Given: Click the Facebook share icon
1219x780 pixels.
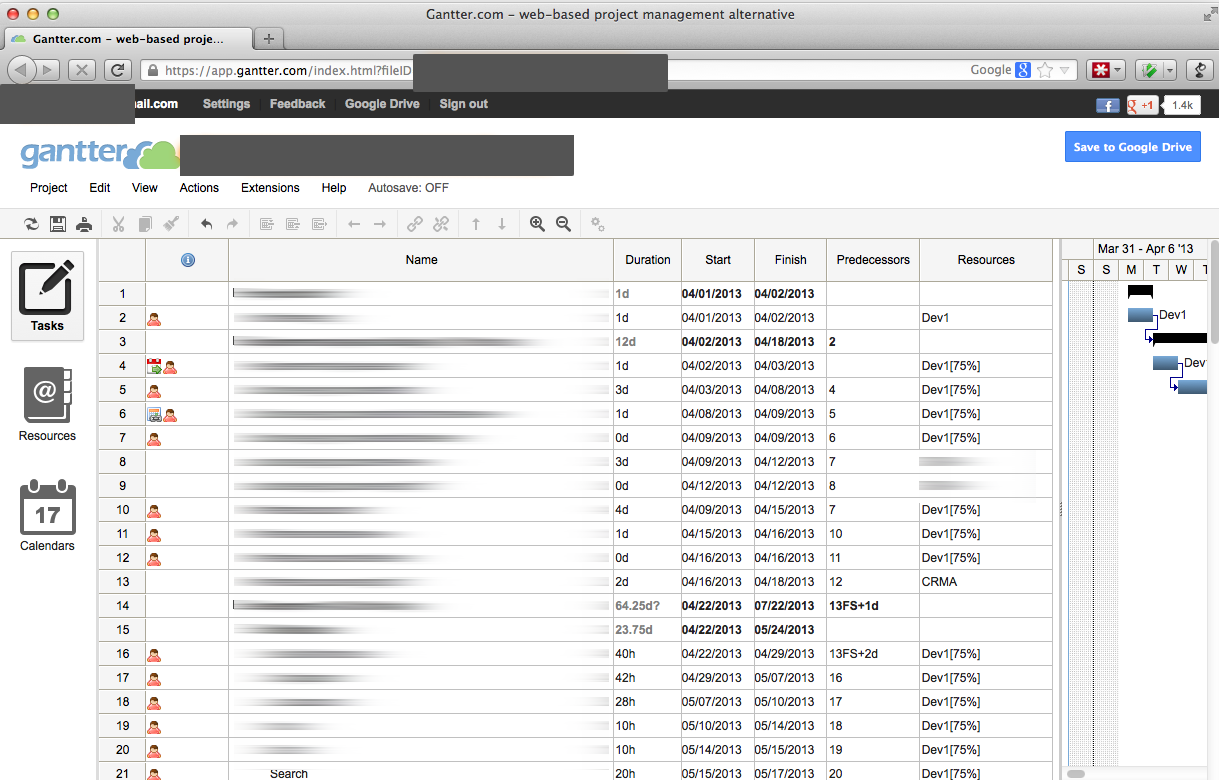Looking at the screenshot, I should 1107,105.
